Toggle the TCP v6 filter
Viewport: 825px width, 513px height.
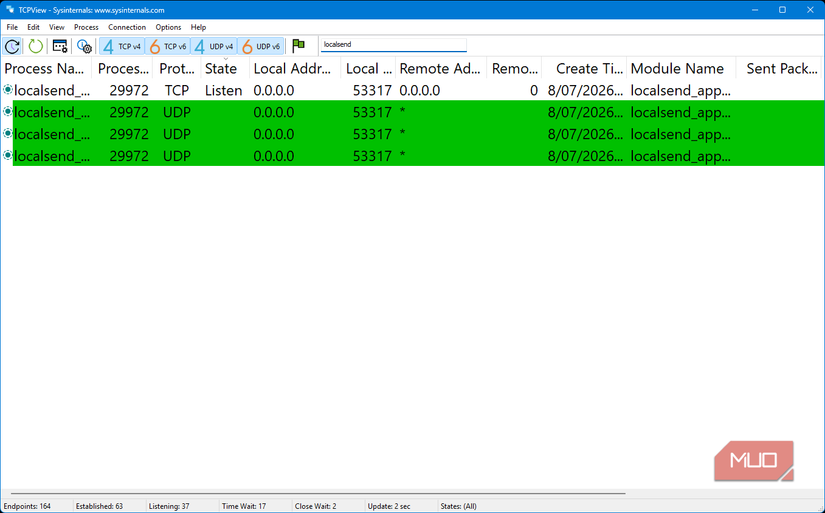pyautogui.click(x=168, y=46)
